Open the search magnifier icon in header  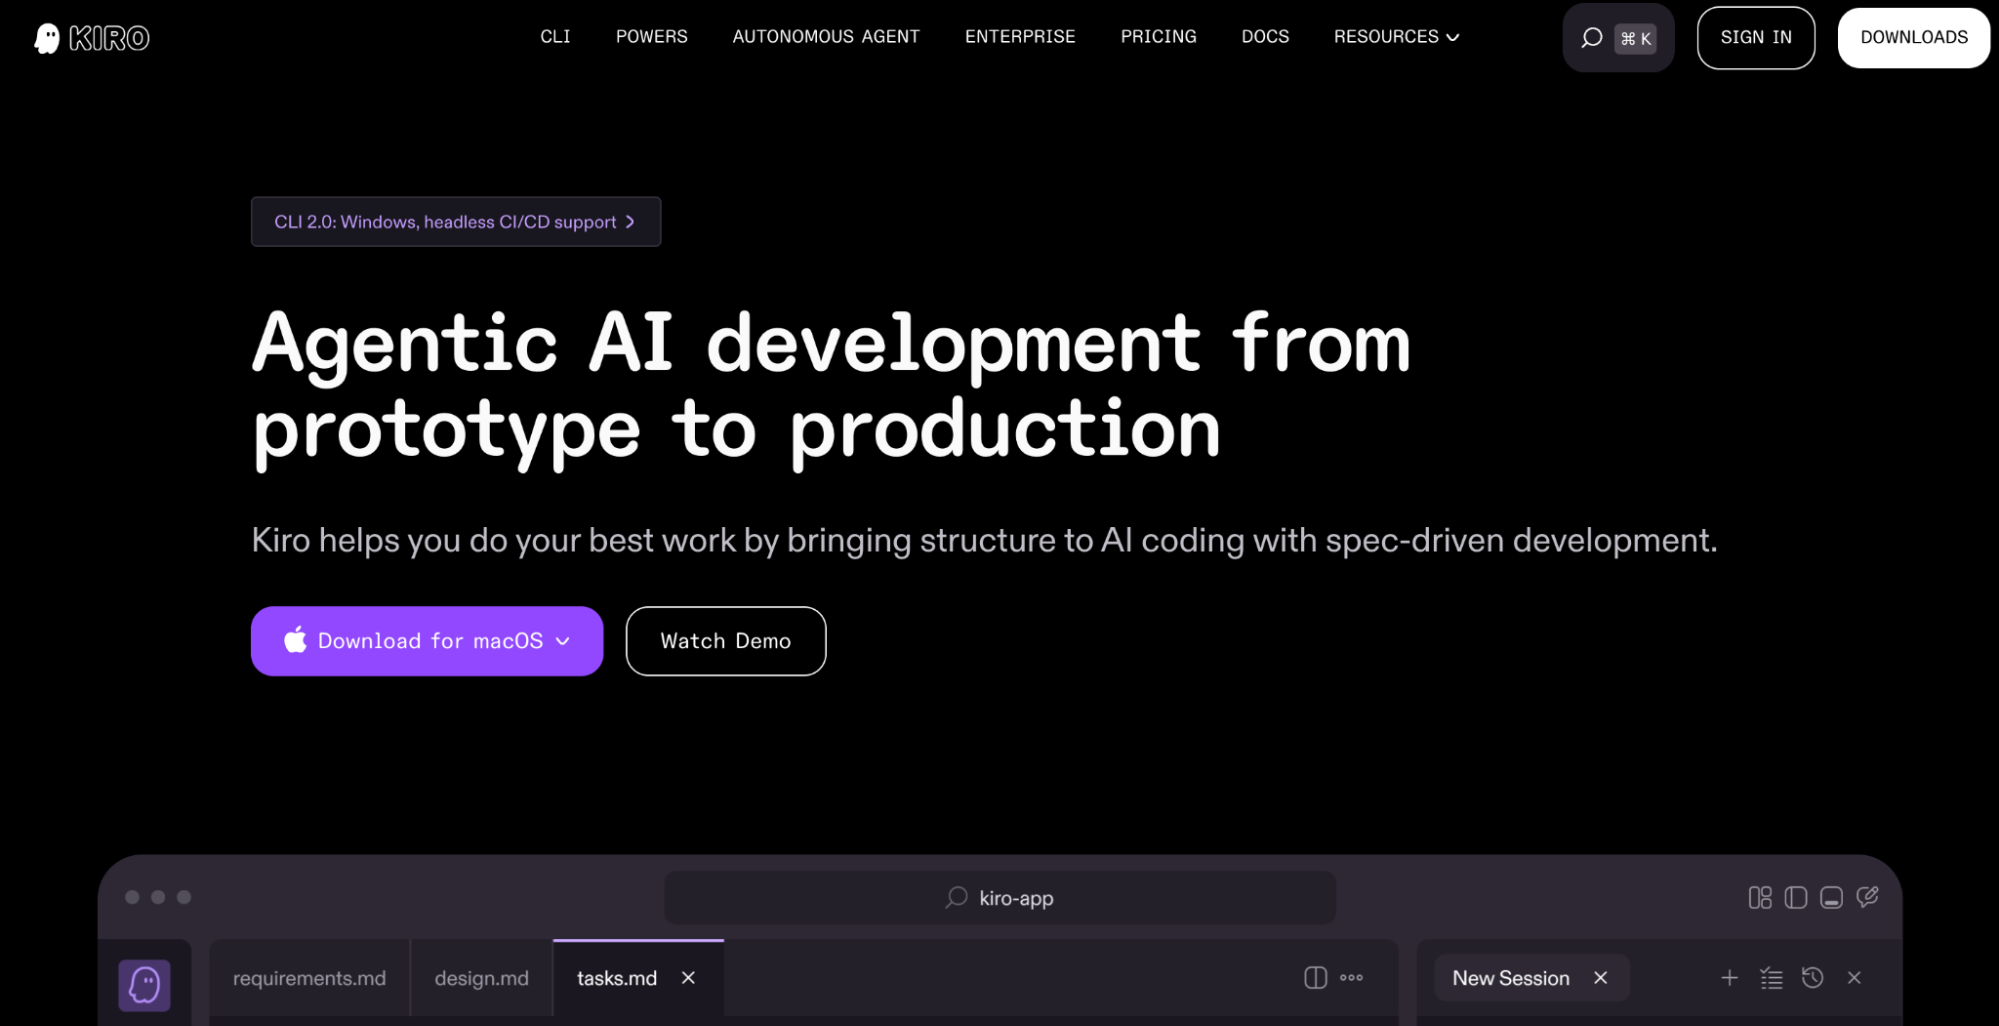click(x=1591, y=38)
